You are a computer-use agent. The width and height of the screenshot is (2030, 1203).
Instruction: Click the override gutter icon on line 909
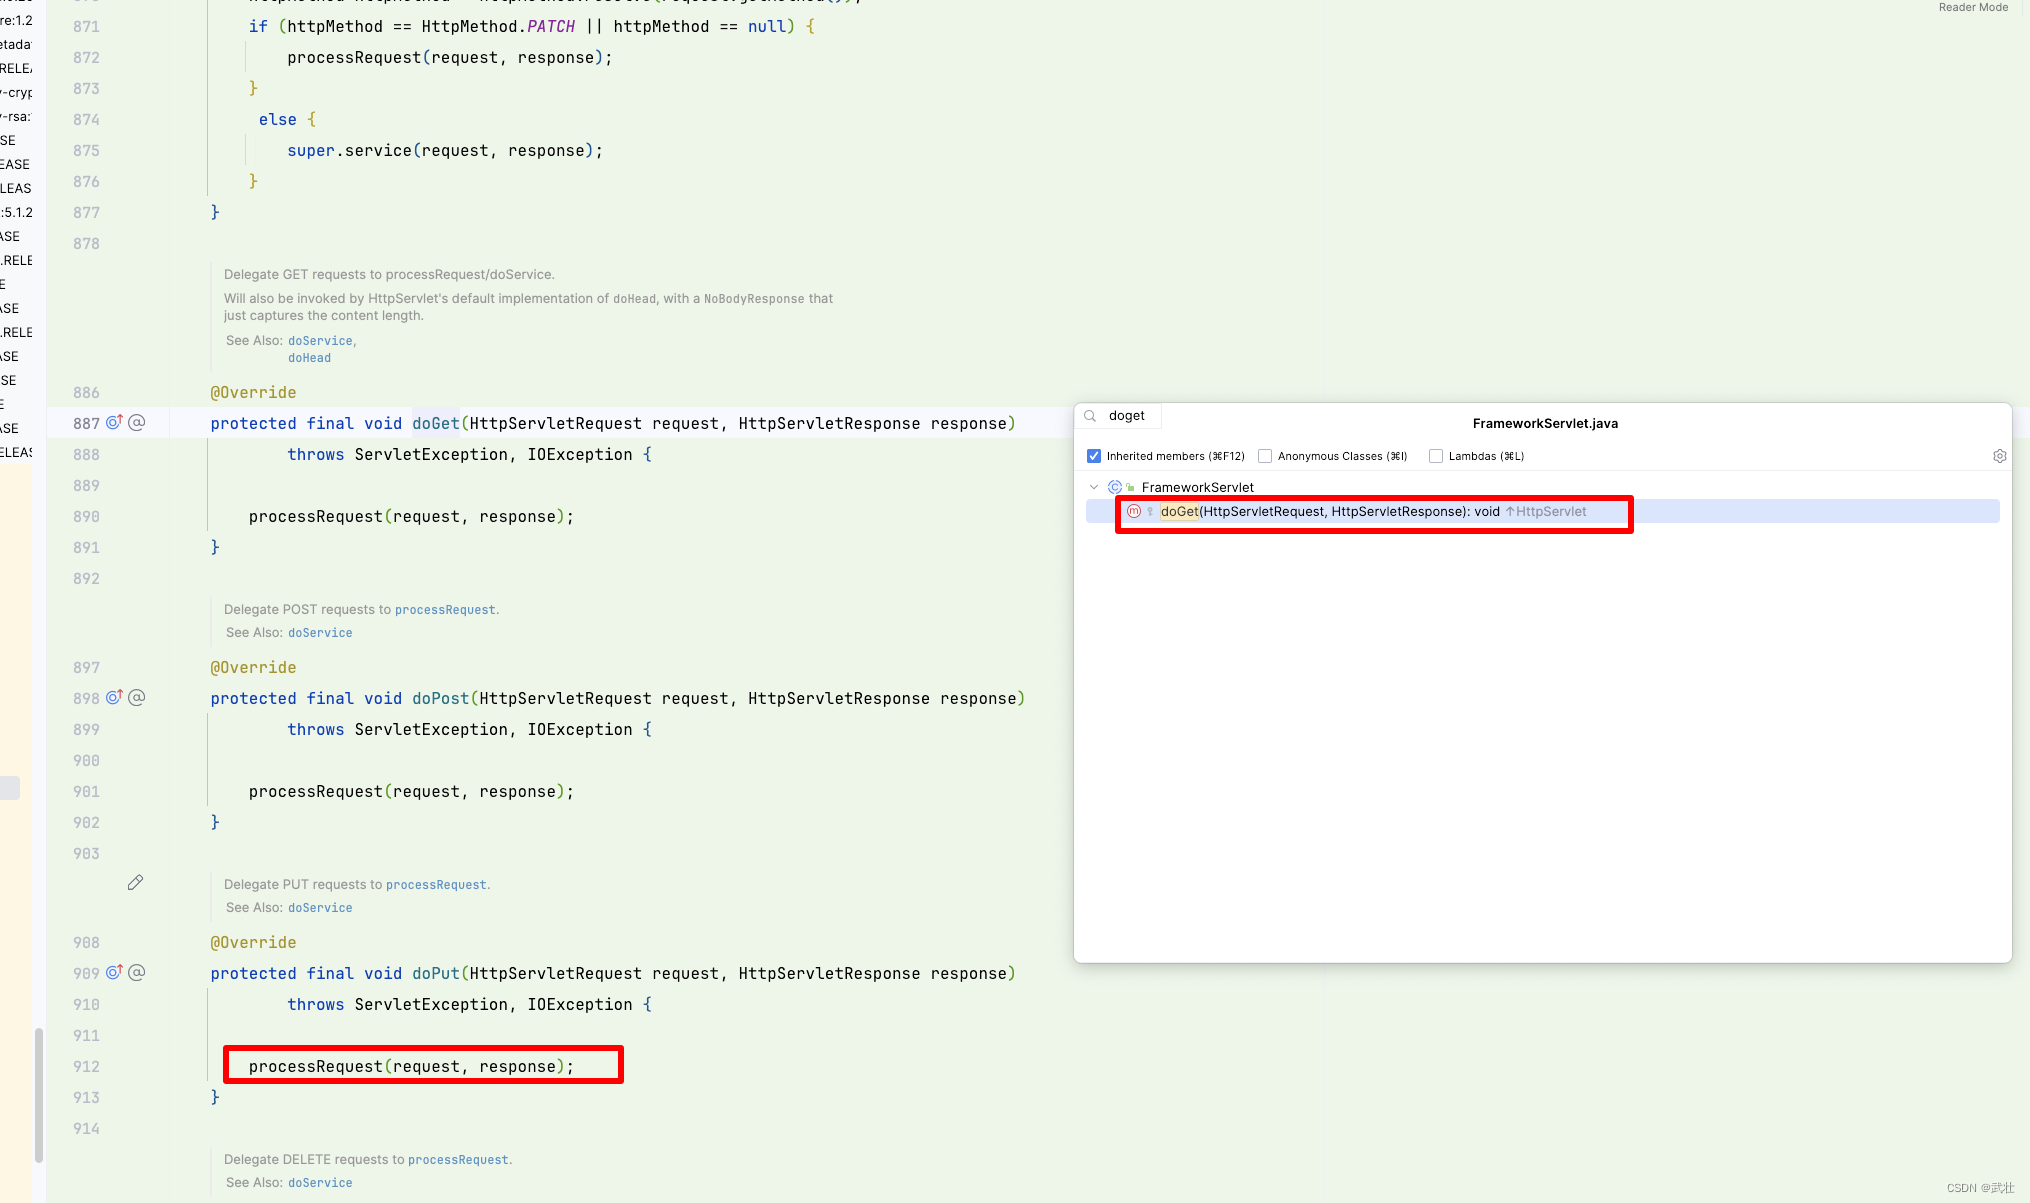point(114,972)
